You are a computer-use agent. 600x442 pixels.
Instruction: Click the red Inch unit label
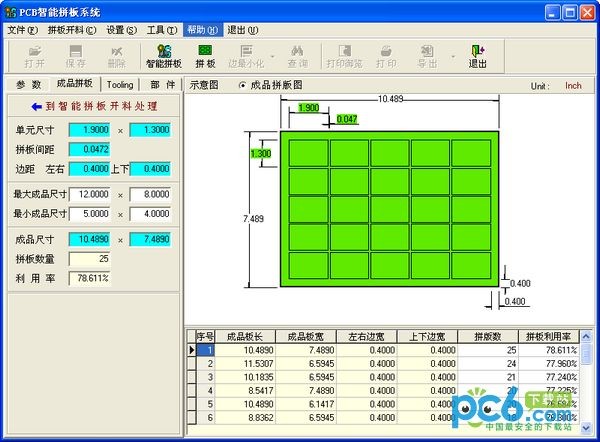tap(573, 86)
